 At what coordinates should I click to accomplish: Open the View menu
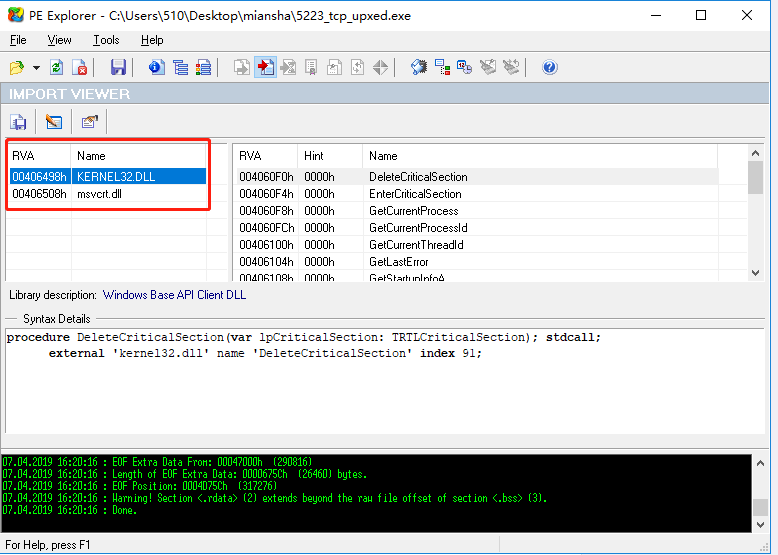pos(60,40)
